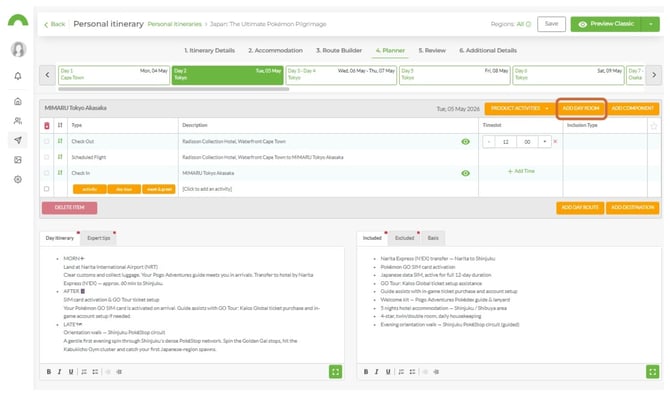Screen dimensions: 670x393
Task: Show previous days with left arrow
Action: [47, 75]
